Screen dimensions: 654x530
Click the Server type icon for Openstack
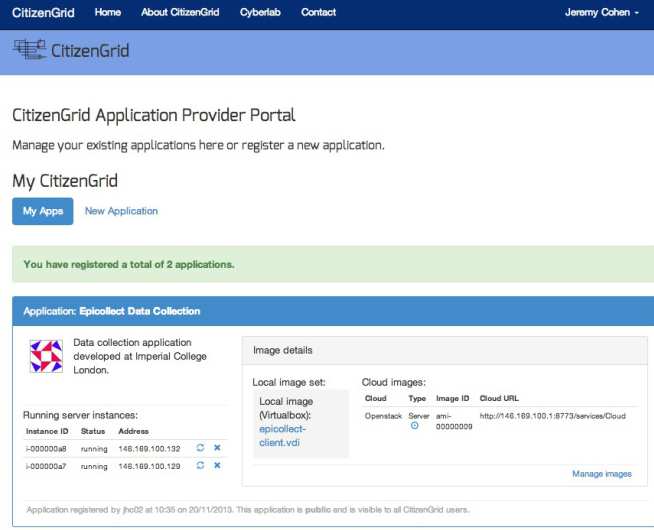(x=414, y=426)
